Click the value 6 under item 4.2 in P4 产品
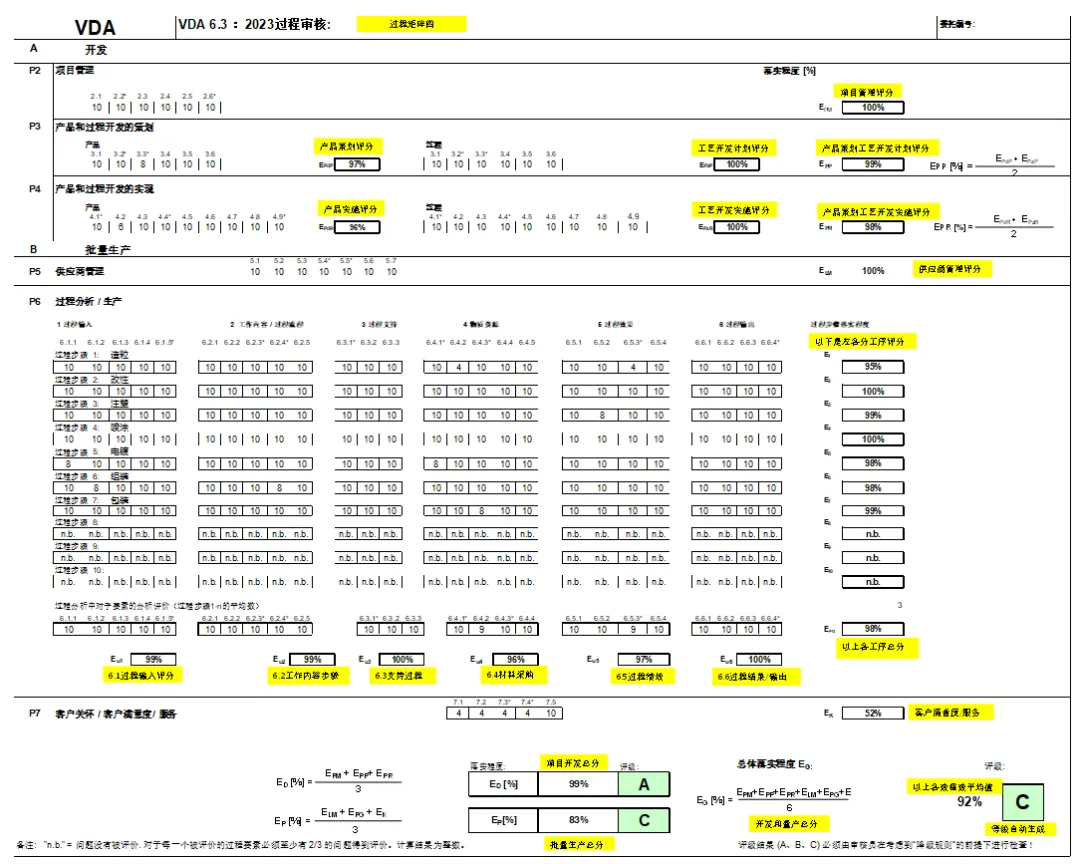This screenshot has width=1080, height=864. point(121,227)
